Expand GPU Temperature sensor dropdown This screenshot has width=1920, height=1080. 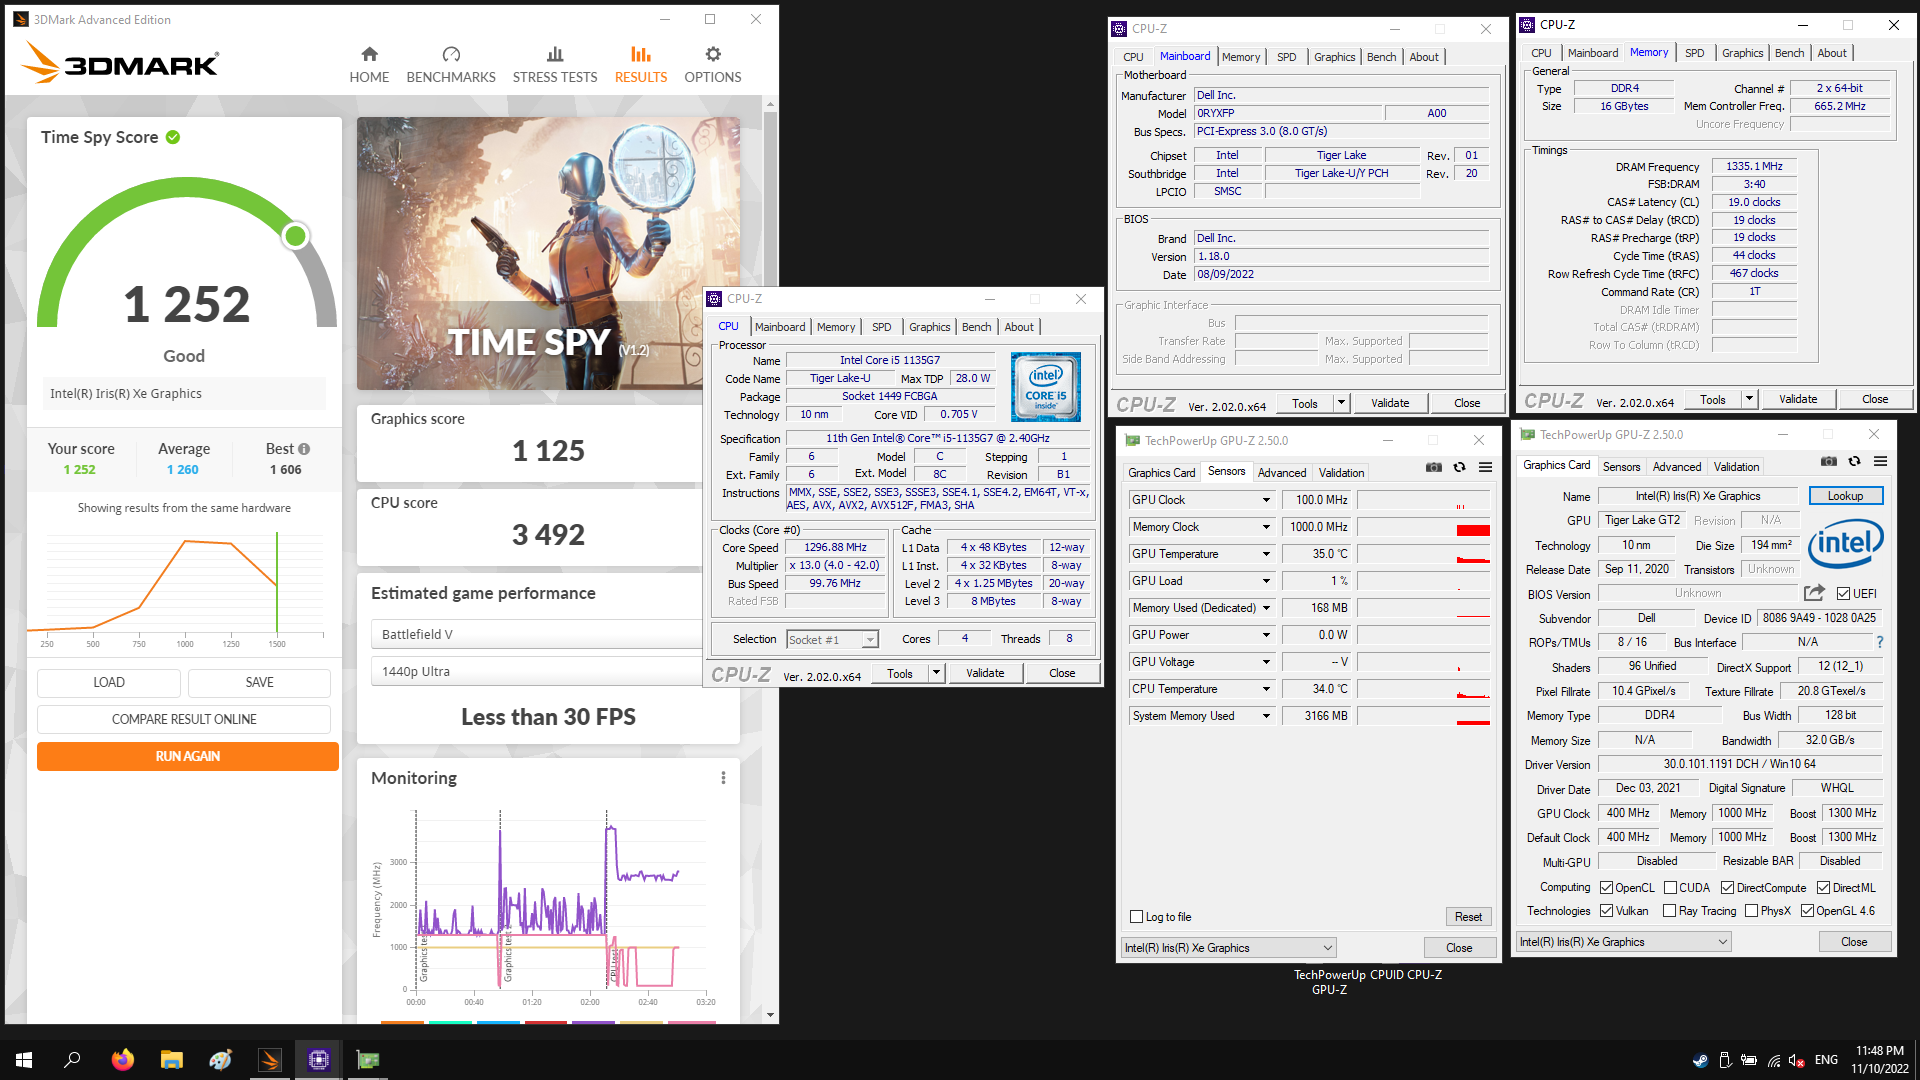1266,554
